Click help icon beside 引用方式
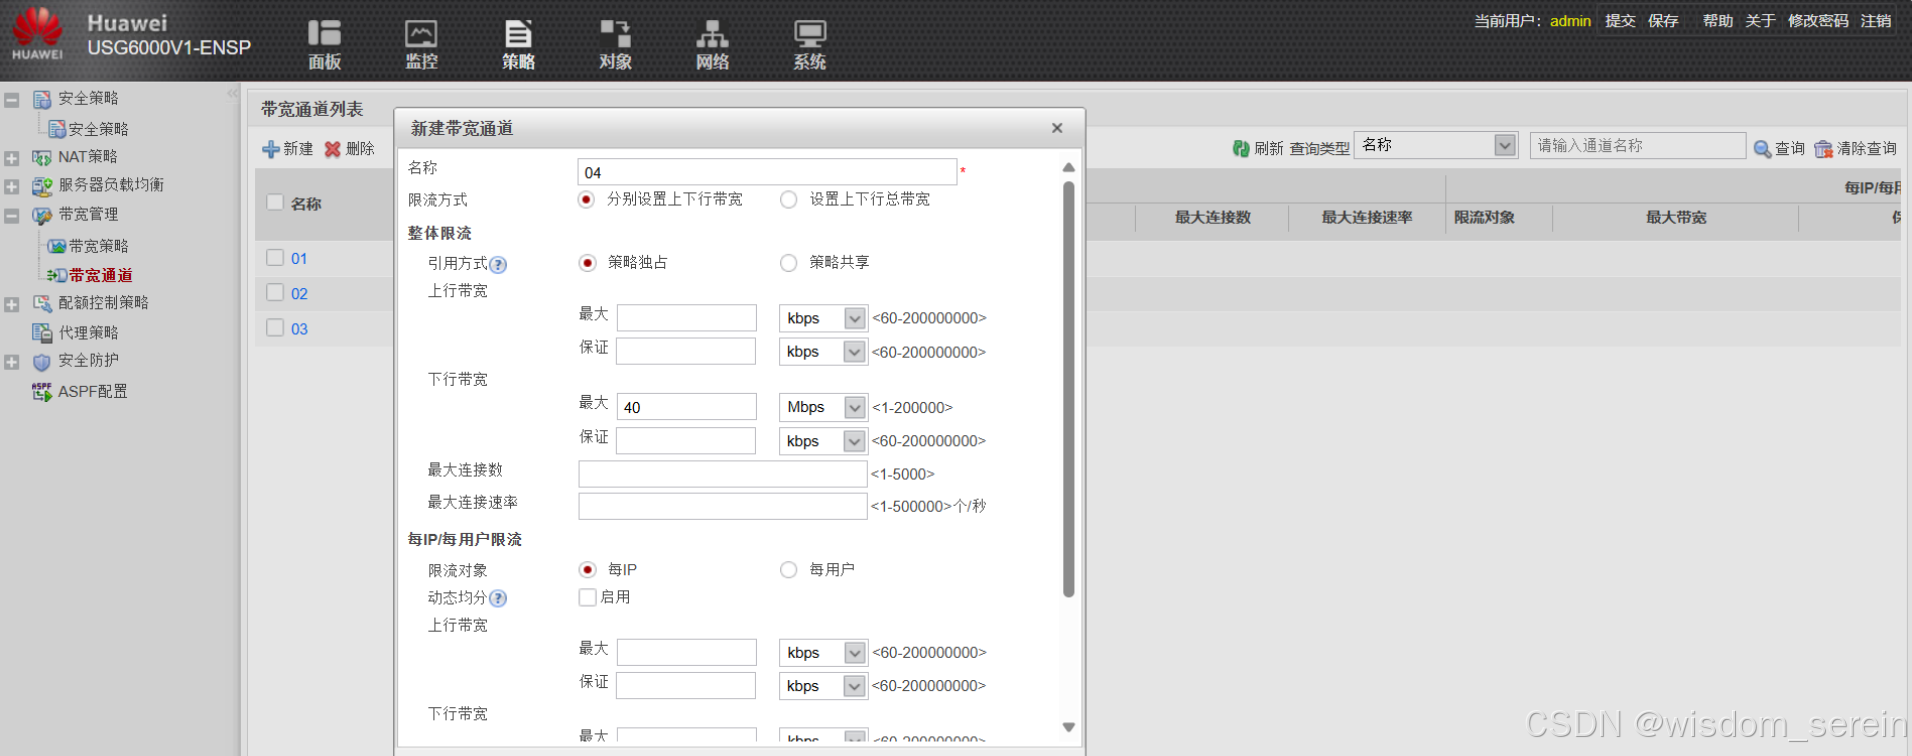Viewport: 1912px width, 756px height. coord(498,264)
